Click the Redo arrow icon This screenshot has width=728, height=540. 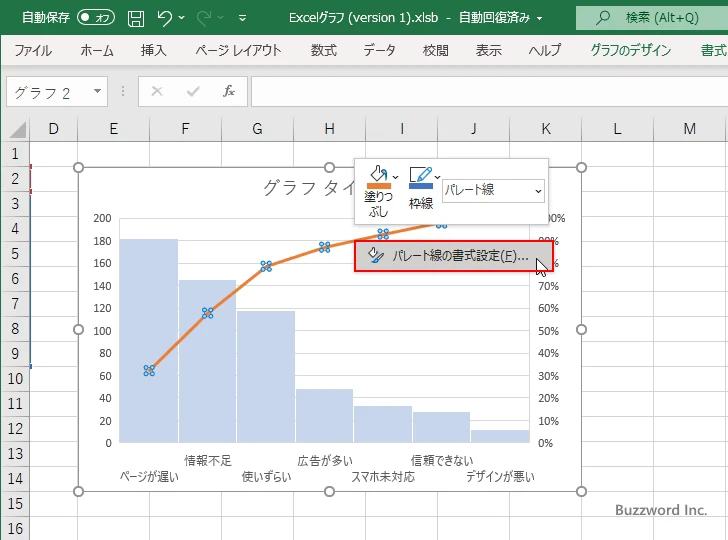click(203, 18)
